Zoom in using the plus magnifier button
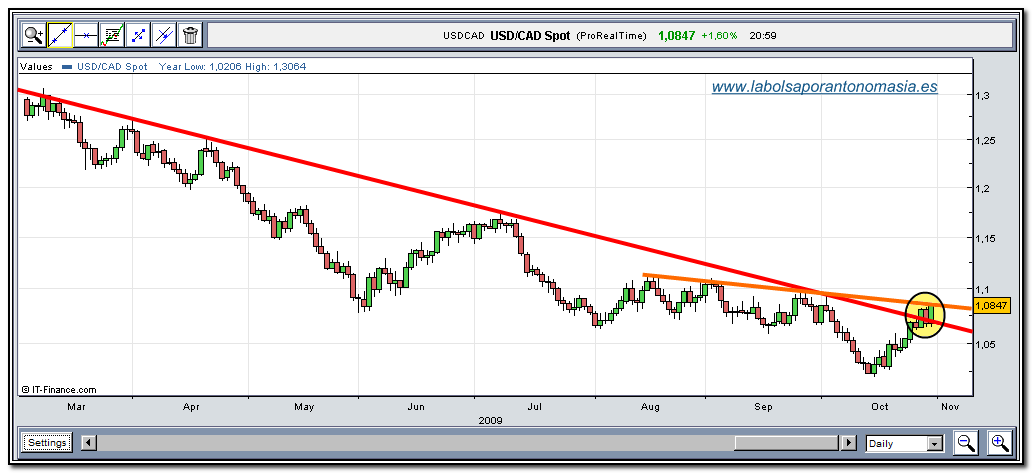This screenshot has height=473, width=1032. [x=999, y=443]
